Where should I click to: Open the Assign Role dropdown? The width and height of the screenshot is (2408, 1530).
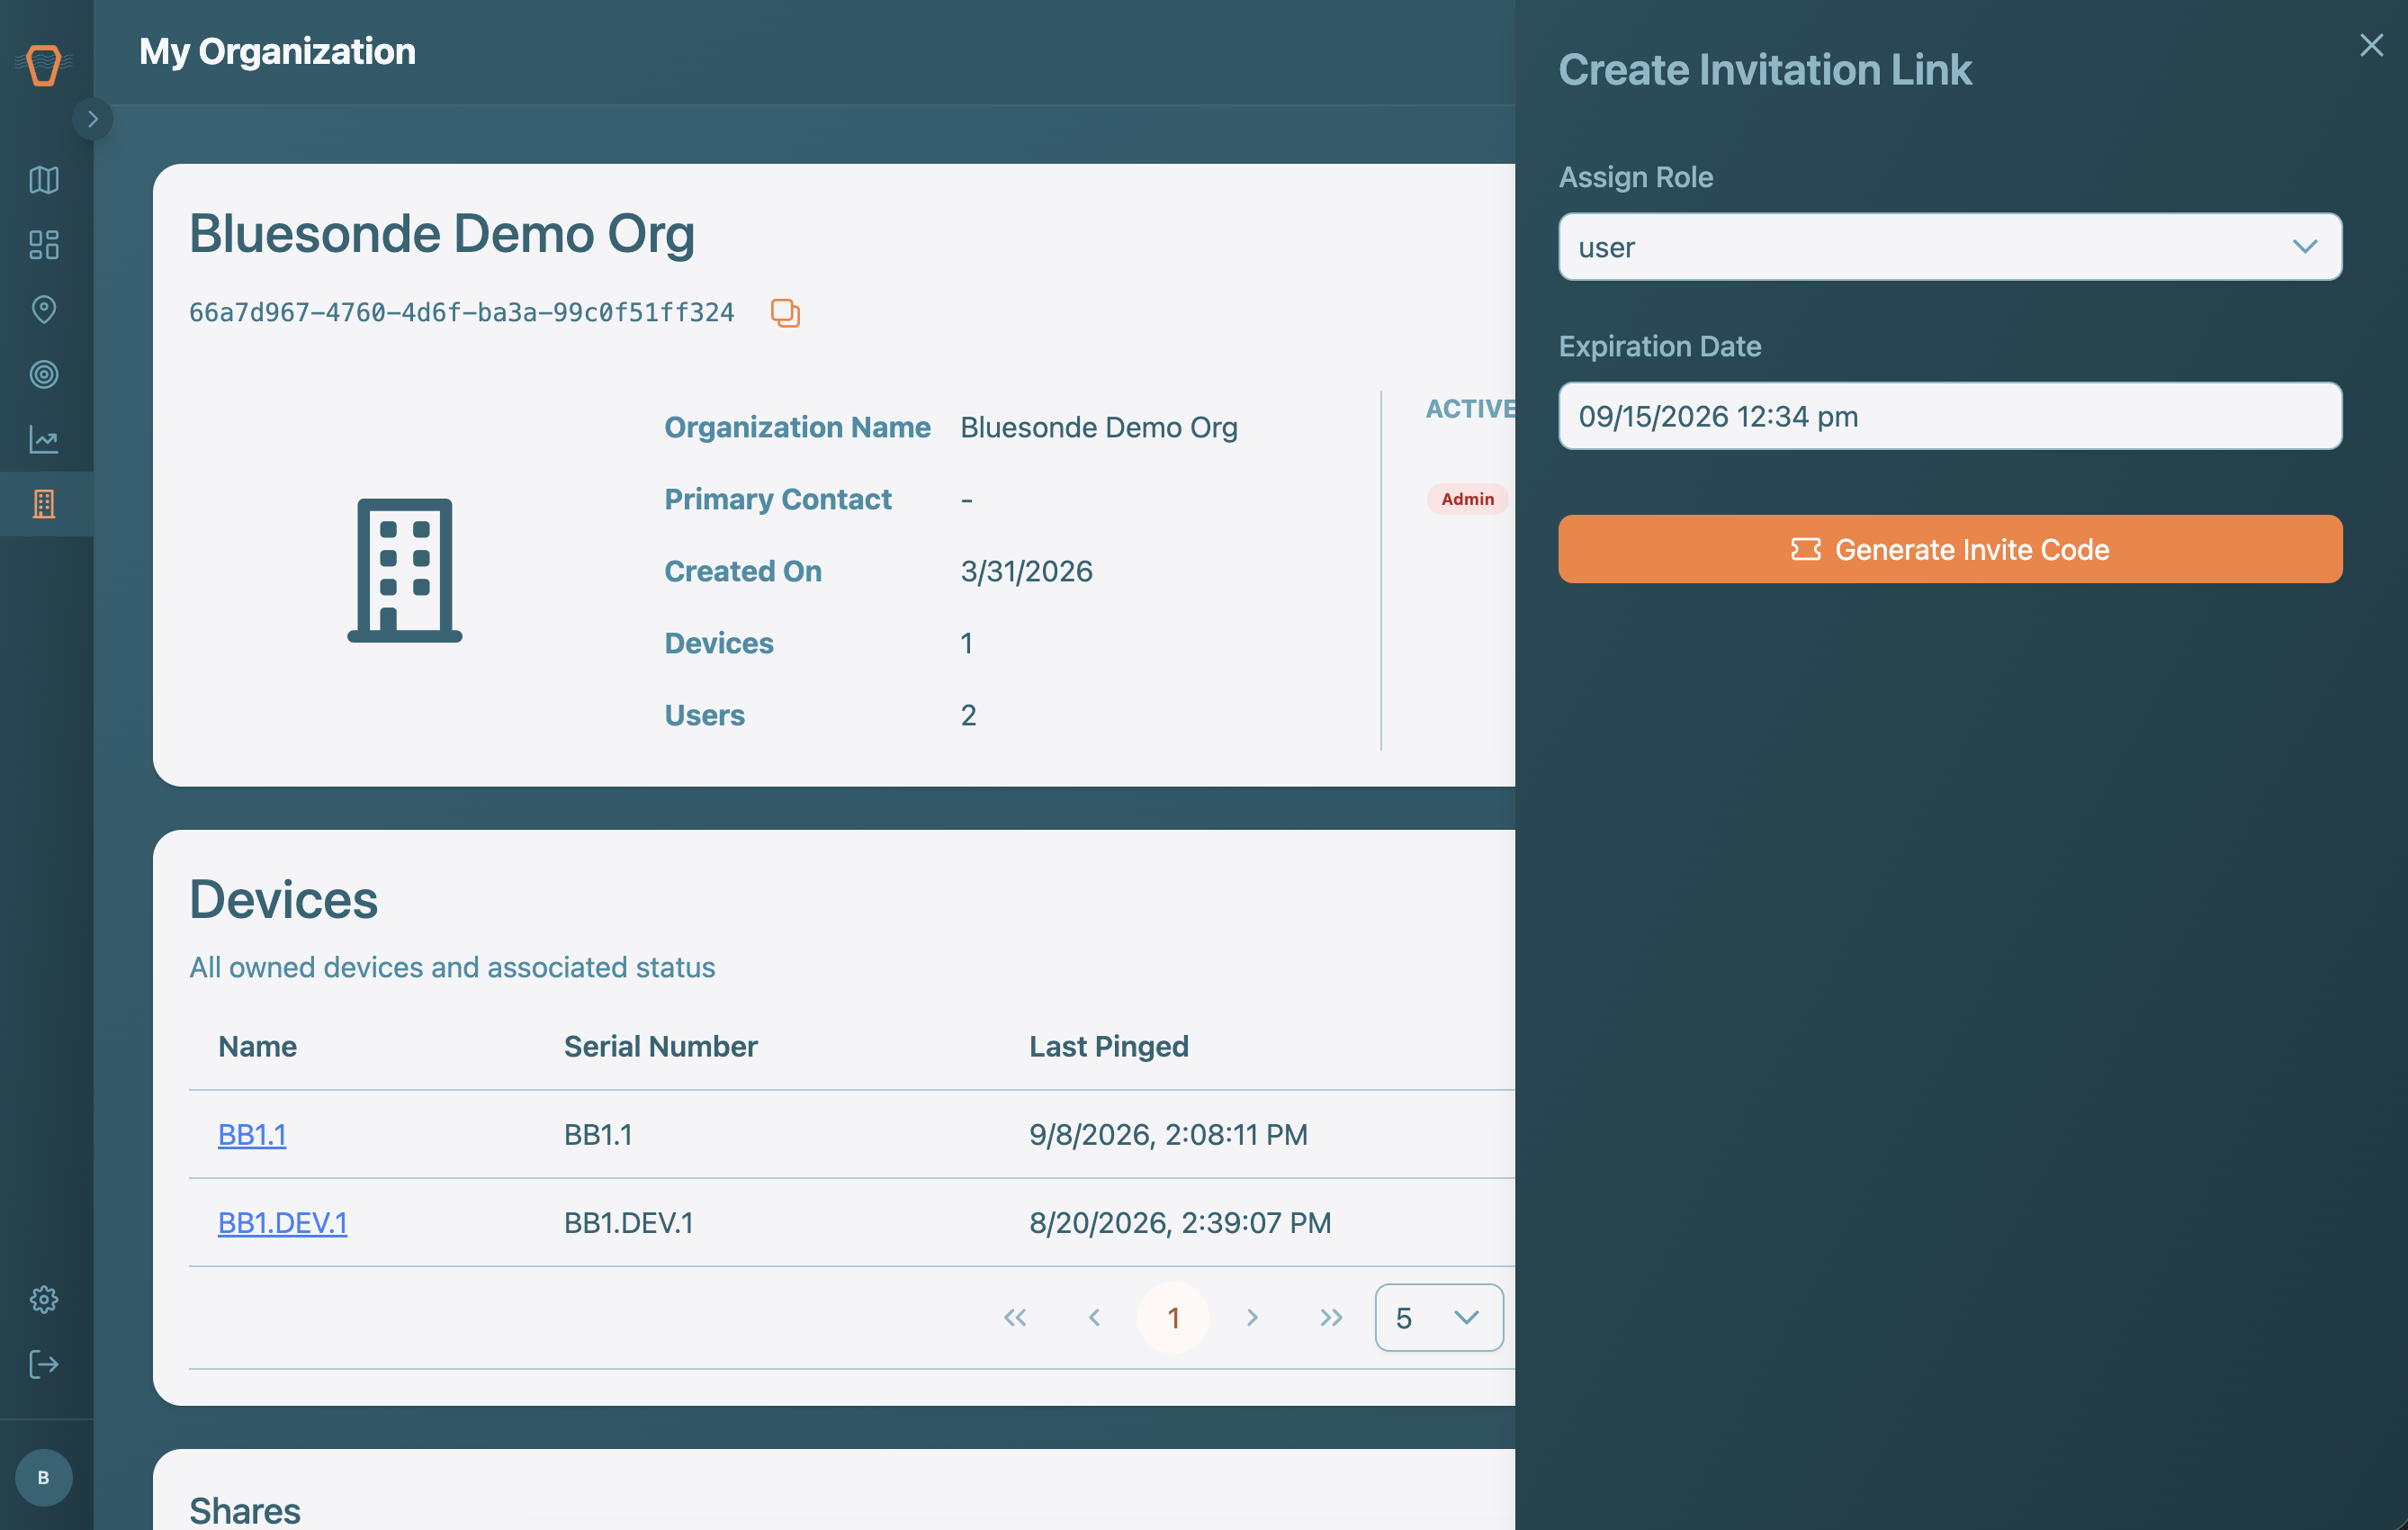(1949, 247)
